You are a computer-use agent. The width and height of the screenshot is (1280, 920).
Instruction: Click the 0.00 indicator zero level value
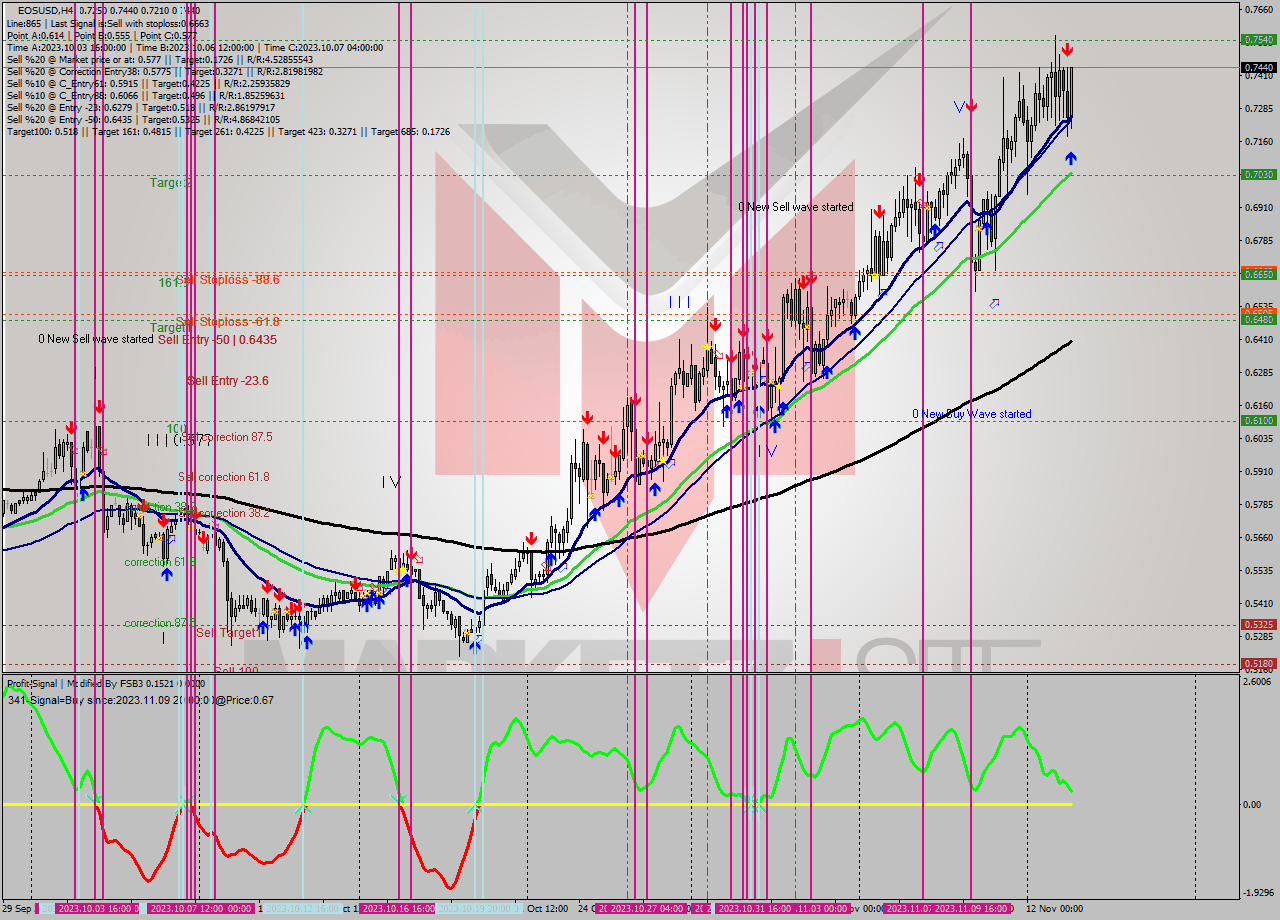(x=1252, y=804)
